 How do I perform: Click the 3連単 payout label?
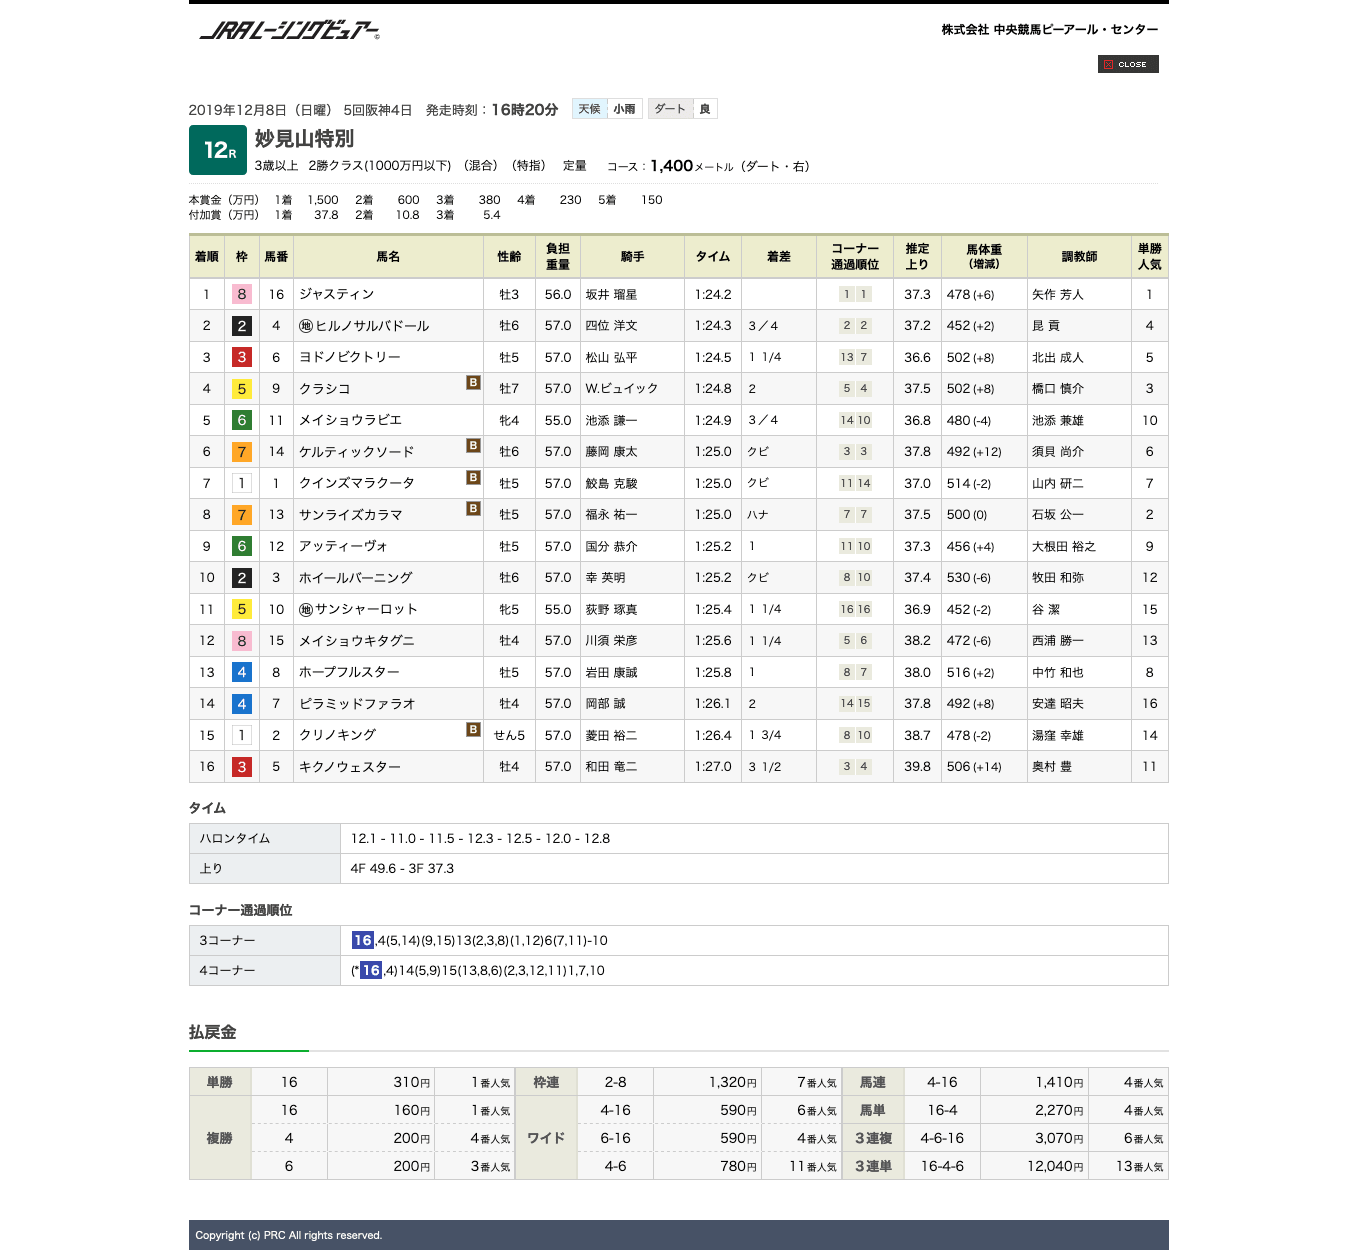(873, 1166)
